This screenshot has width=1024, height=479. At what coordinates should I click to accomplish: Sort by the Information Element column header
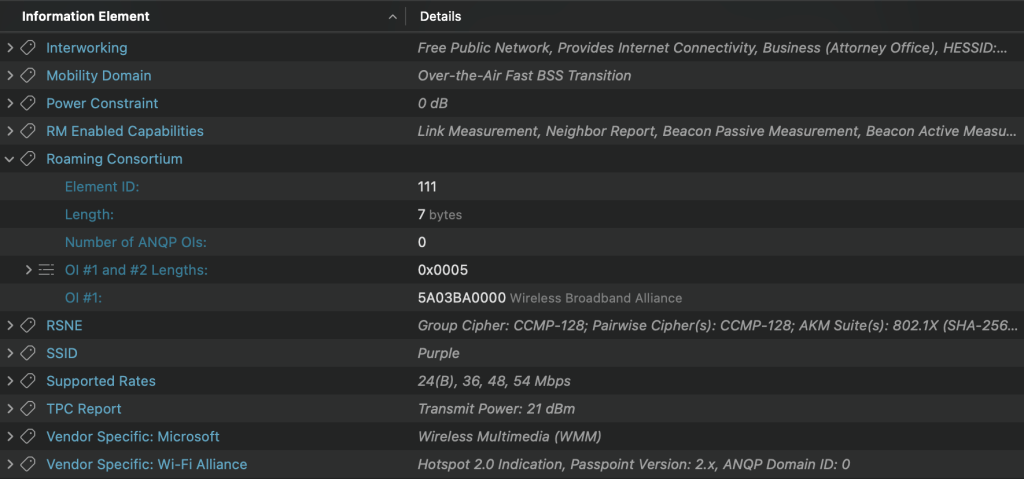pos(86,17)
